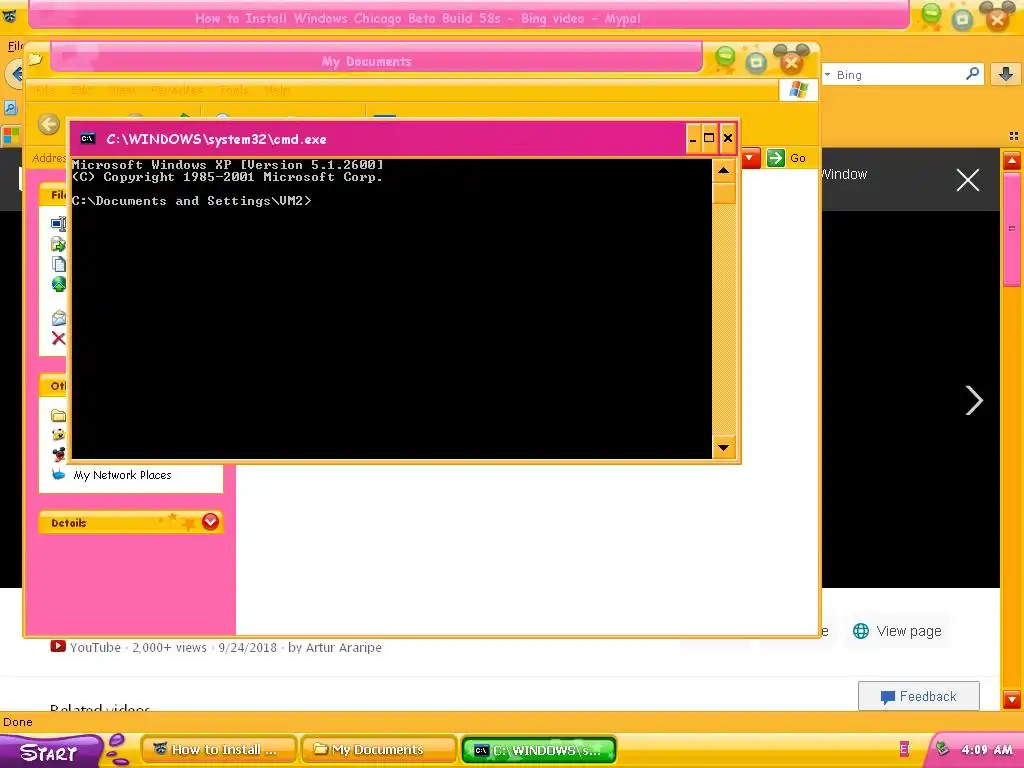Click the YouTube source label under video
Viewport: 1024px width, 768px height.
click(x=95, y=648)
